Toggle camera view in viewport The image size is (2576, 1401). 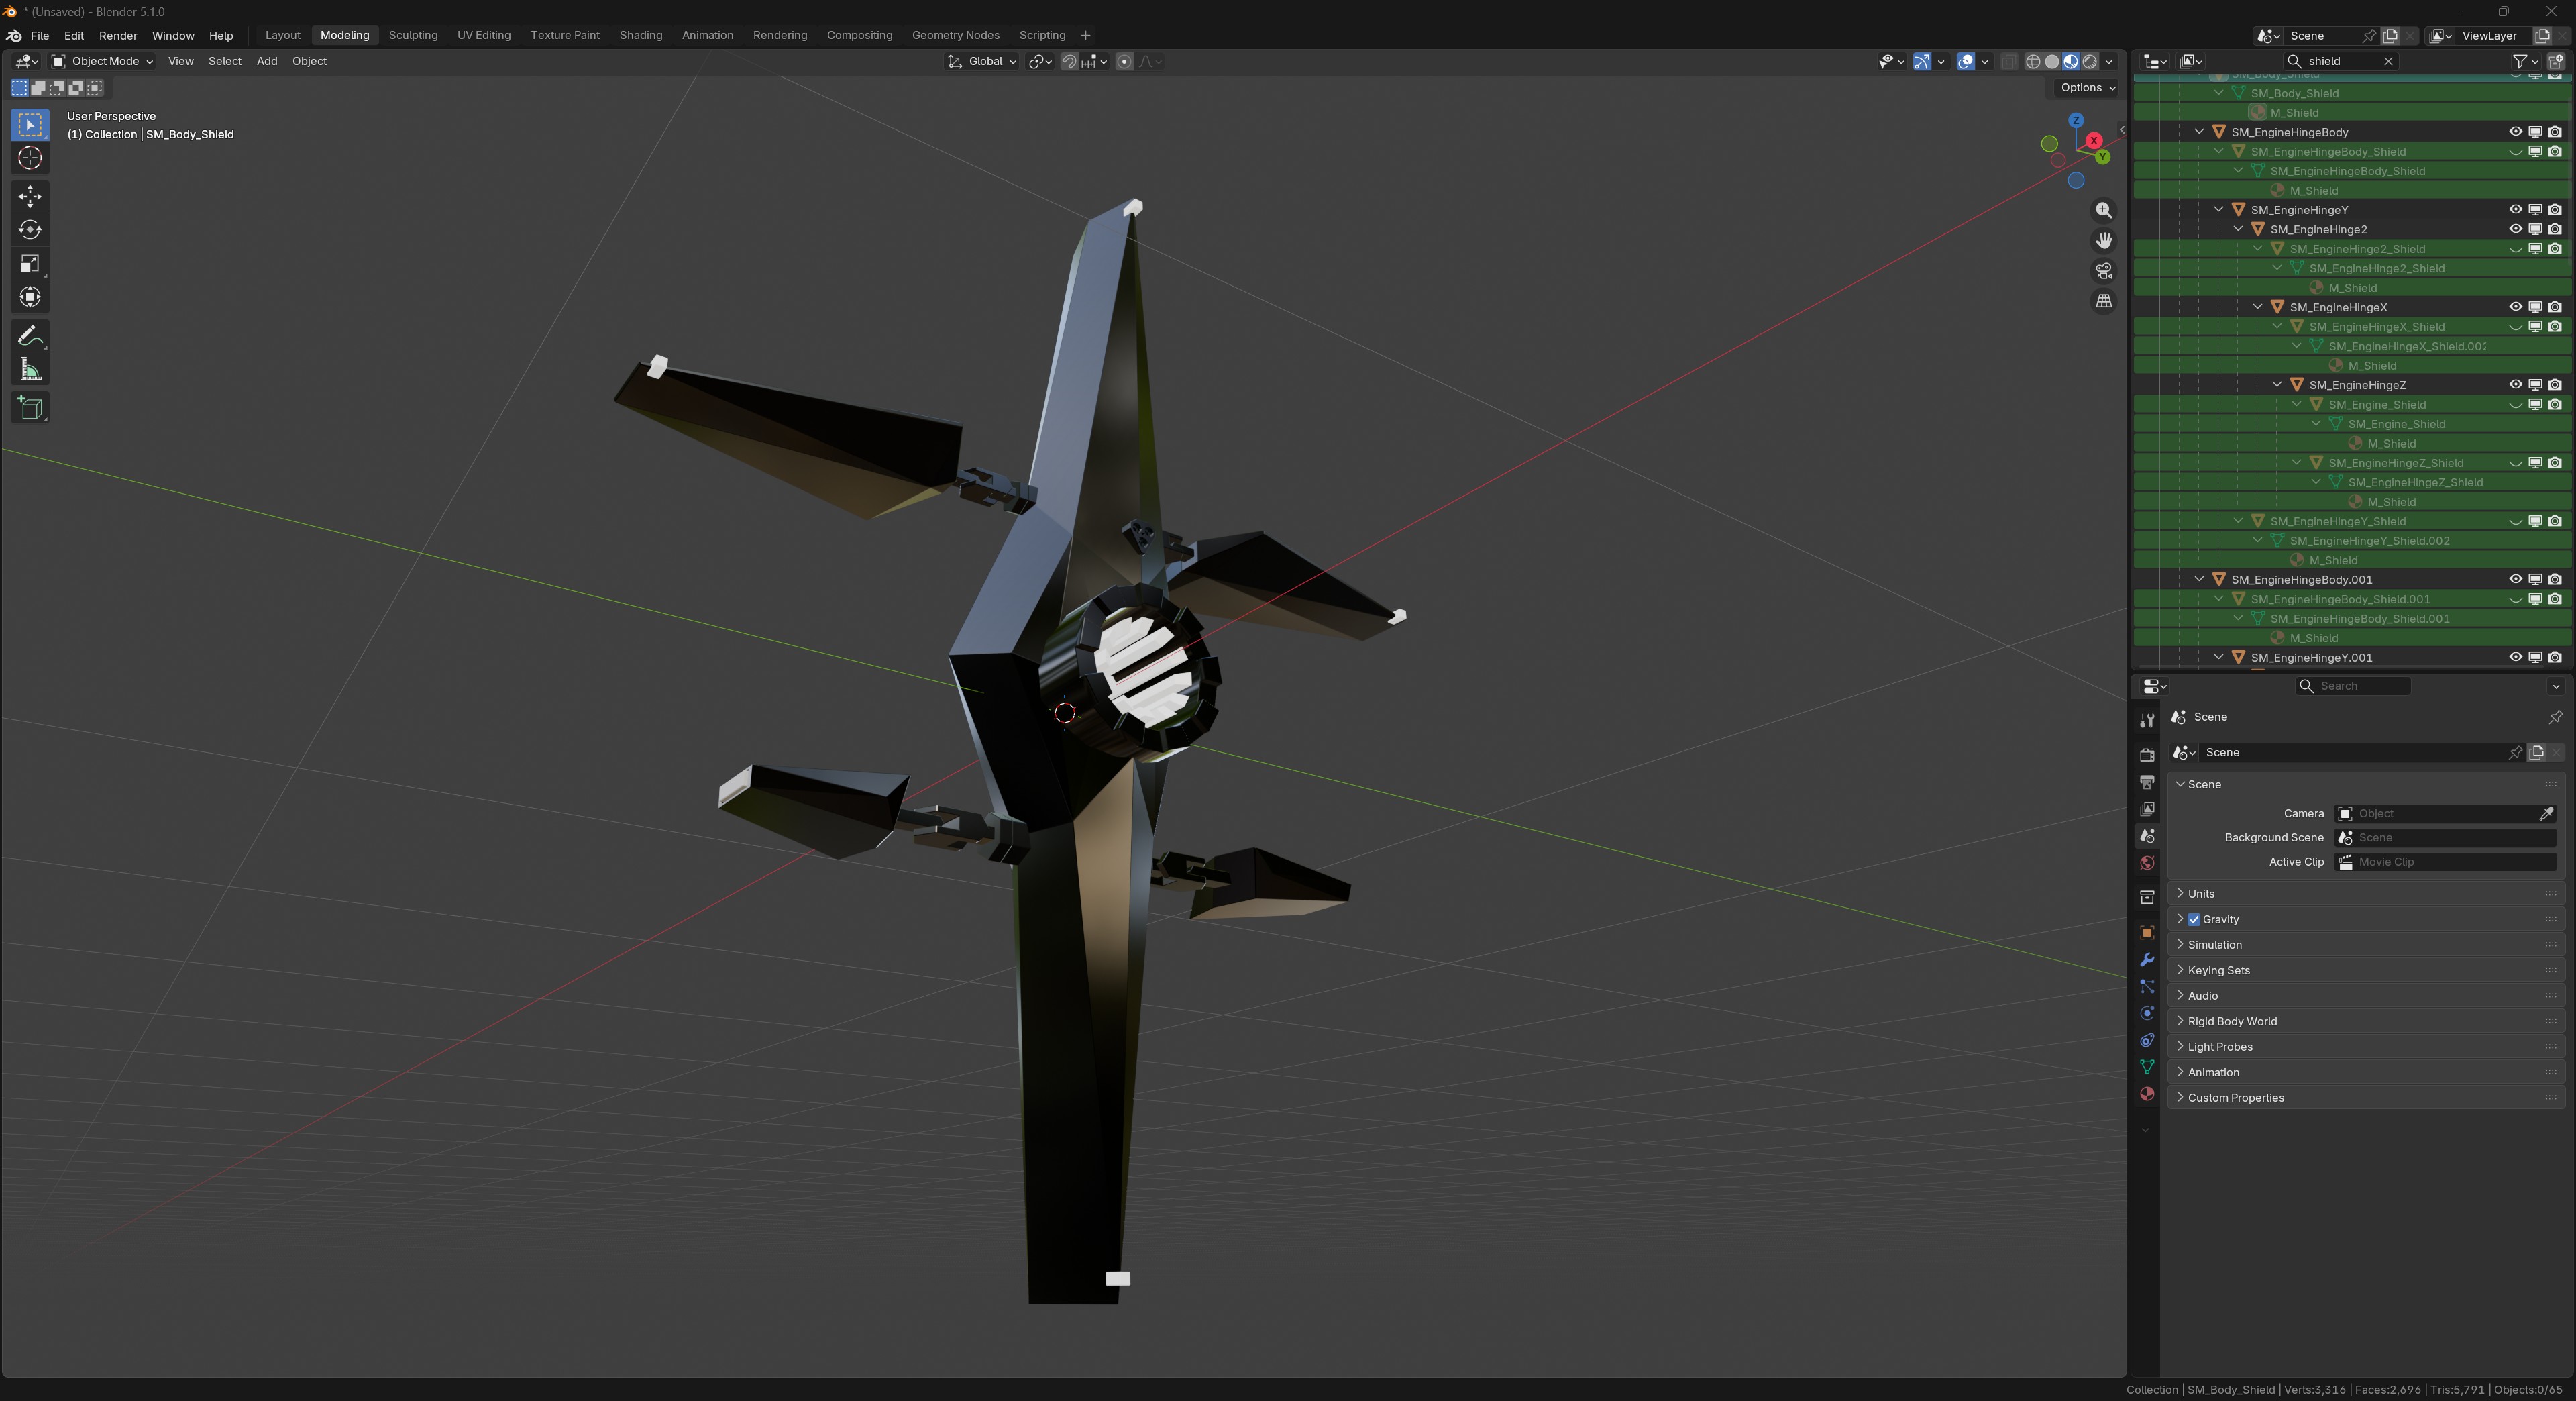pyautogui.click(x=2104, y=271)
